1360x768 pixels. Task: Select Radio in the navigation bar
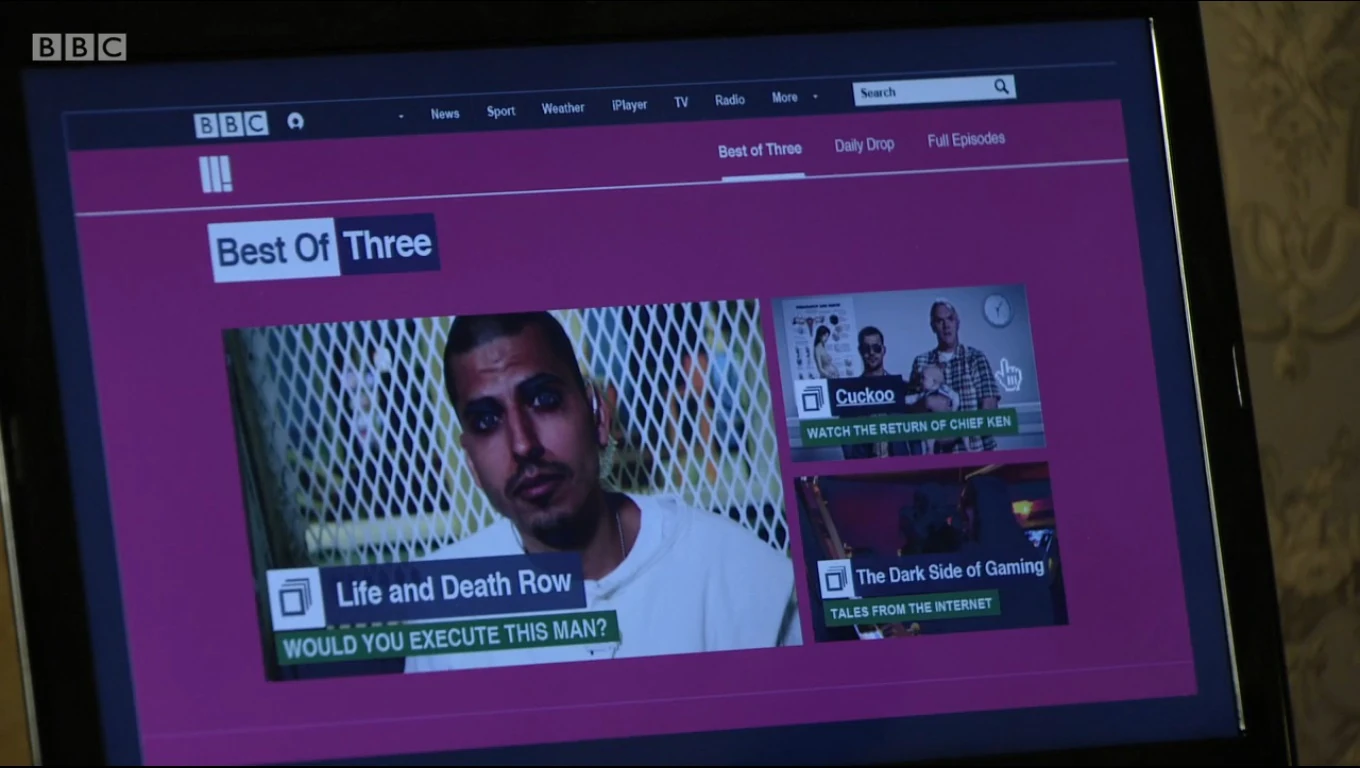[730, 100]
